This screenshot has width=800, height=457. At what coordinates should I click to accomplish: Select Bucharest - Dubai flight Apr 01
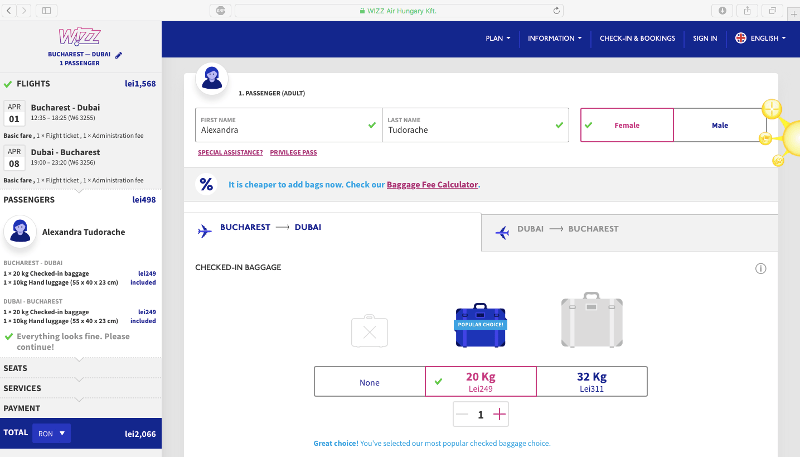pos(81,112)
